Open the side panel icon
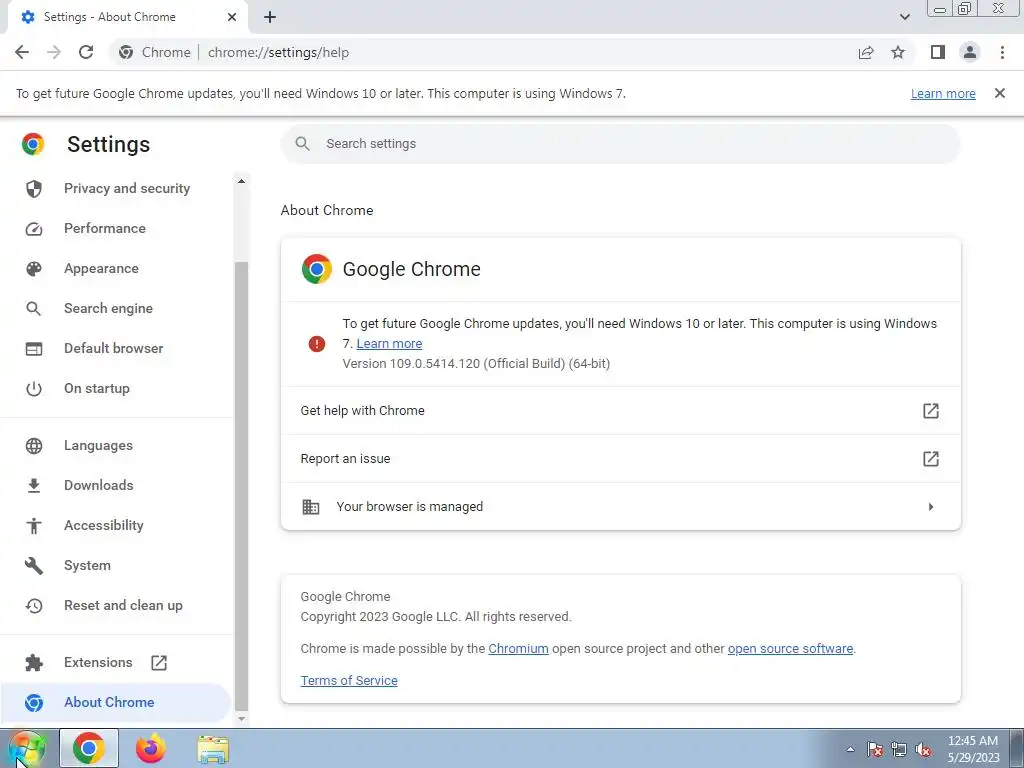The image size is (1024, 768). pyautogui.click(x=938, y=52)
